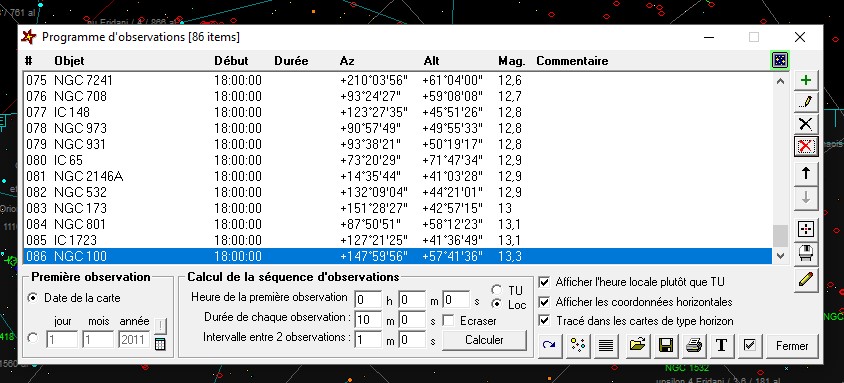Open a program file with the folder icon
Viewport: 844px width, 383px height.
pyautogui.click(x=637, y=346)
